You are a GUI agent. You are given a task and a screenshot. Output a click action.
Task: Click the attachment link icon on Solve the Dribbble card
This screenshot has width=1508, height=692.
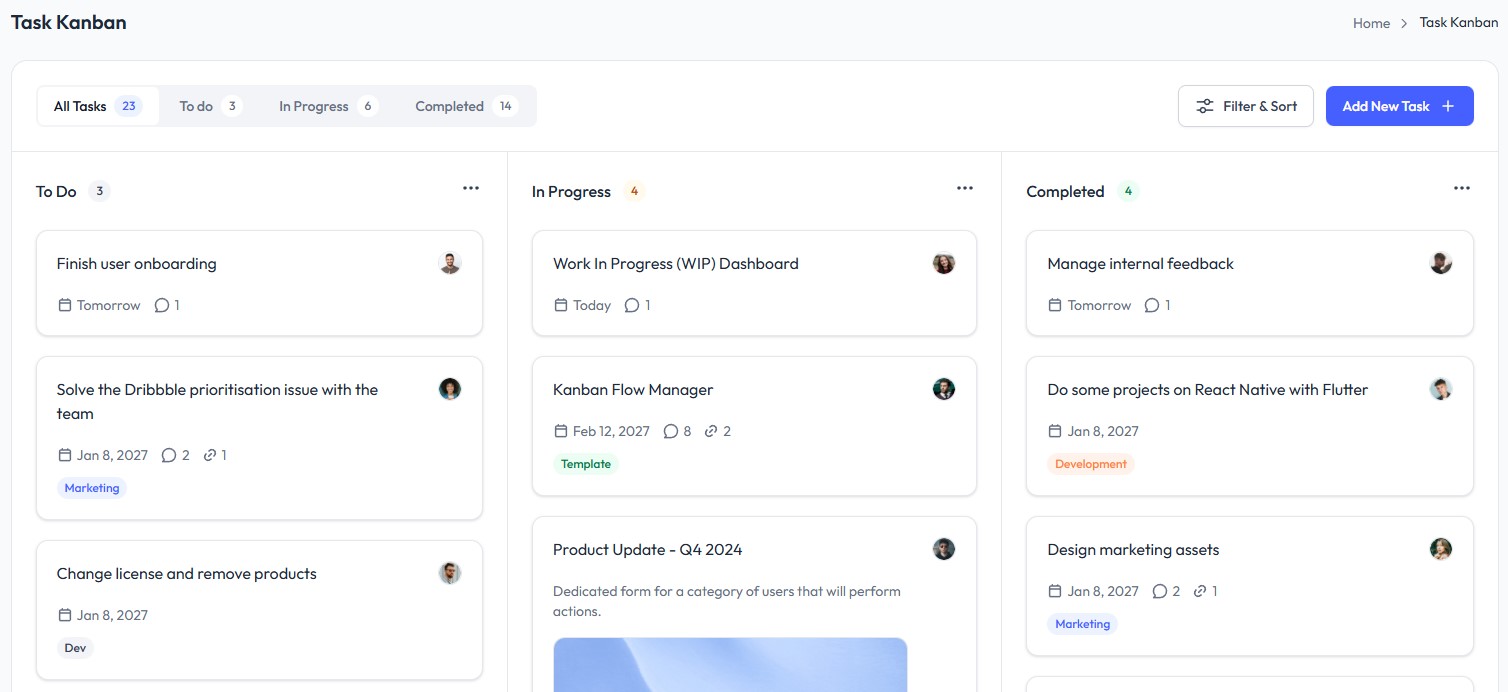212,455
